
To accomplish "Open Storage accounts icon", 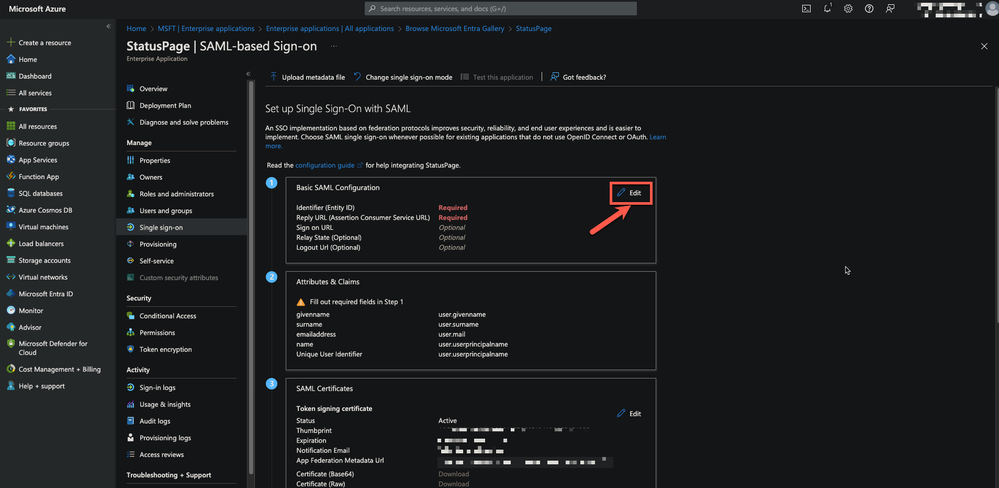I will click(10, 260).
